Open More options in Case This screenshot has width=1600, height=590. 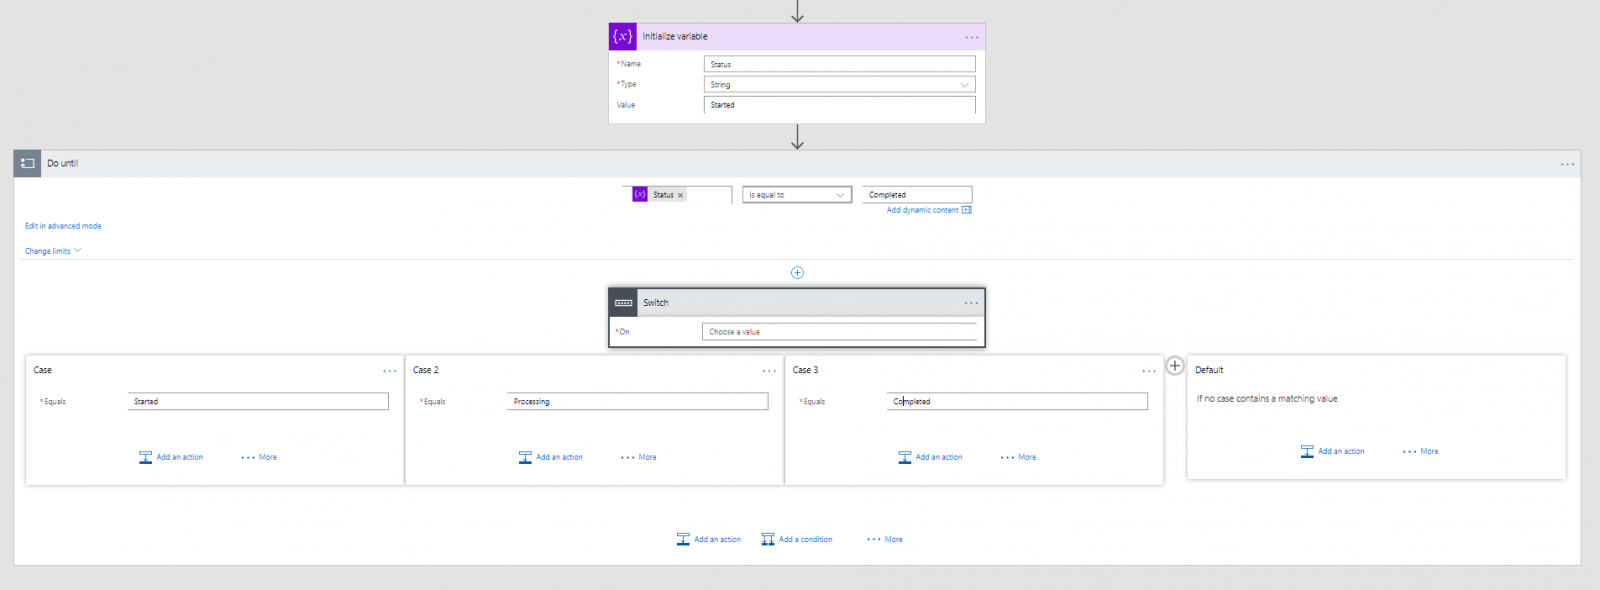pos(259,458)
